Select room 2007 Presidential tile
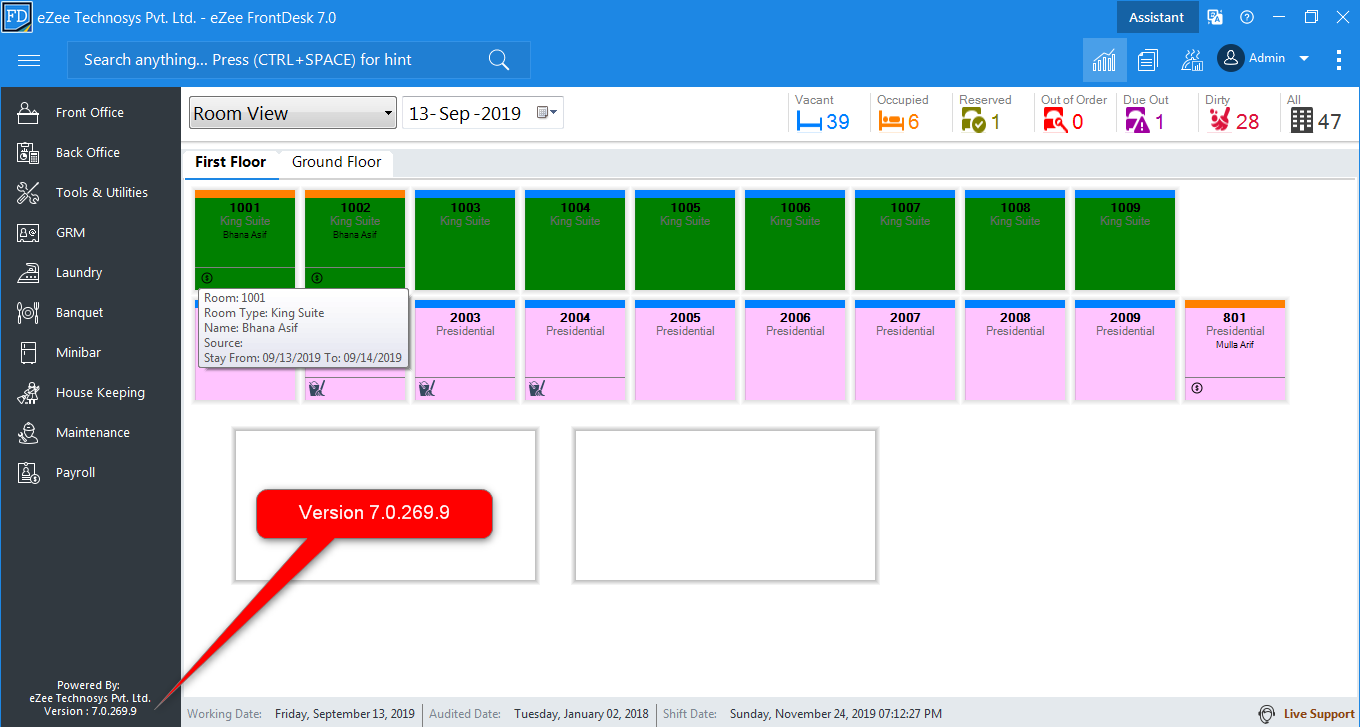The image size is (1360, 727). click(x=905, y=350)
